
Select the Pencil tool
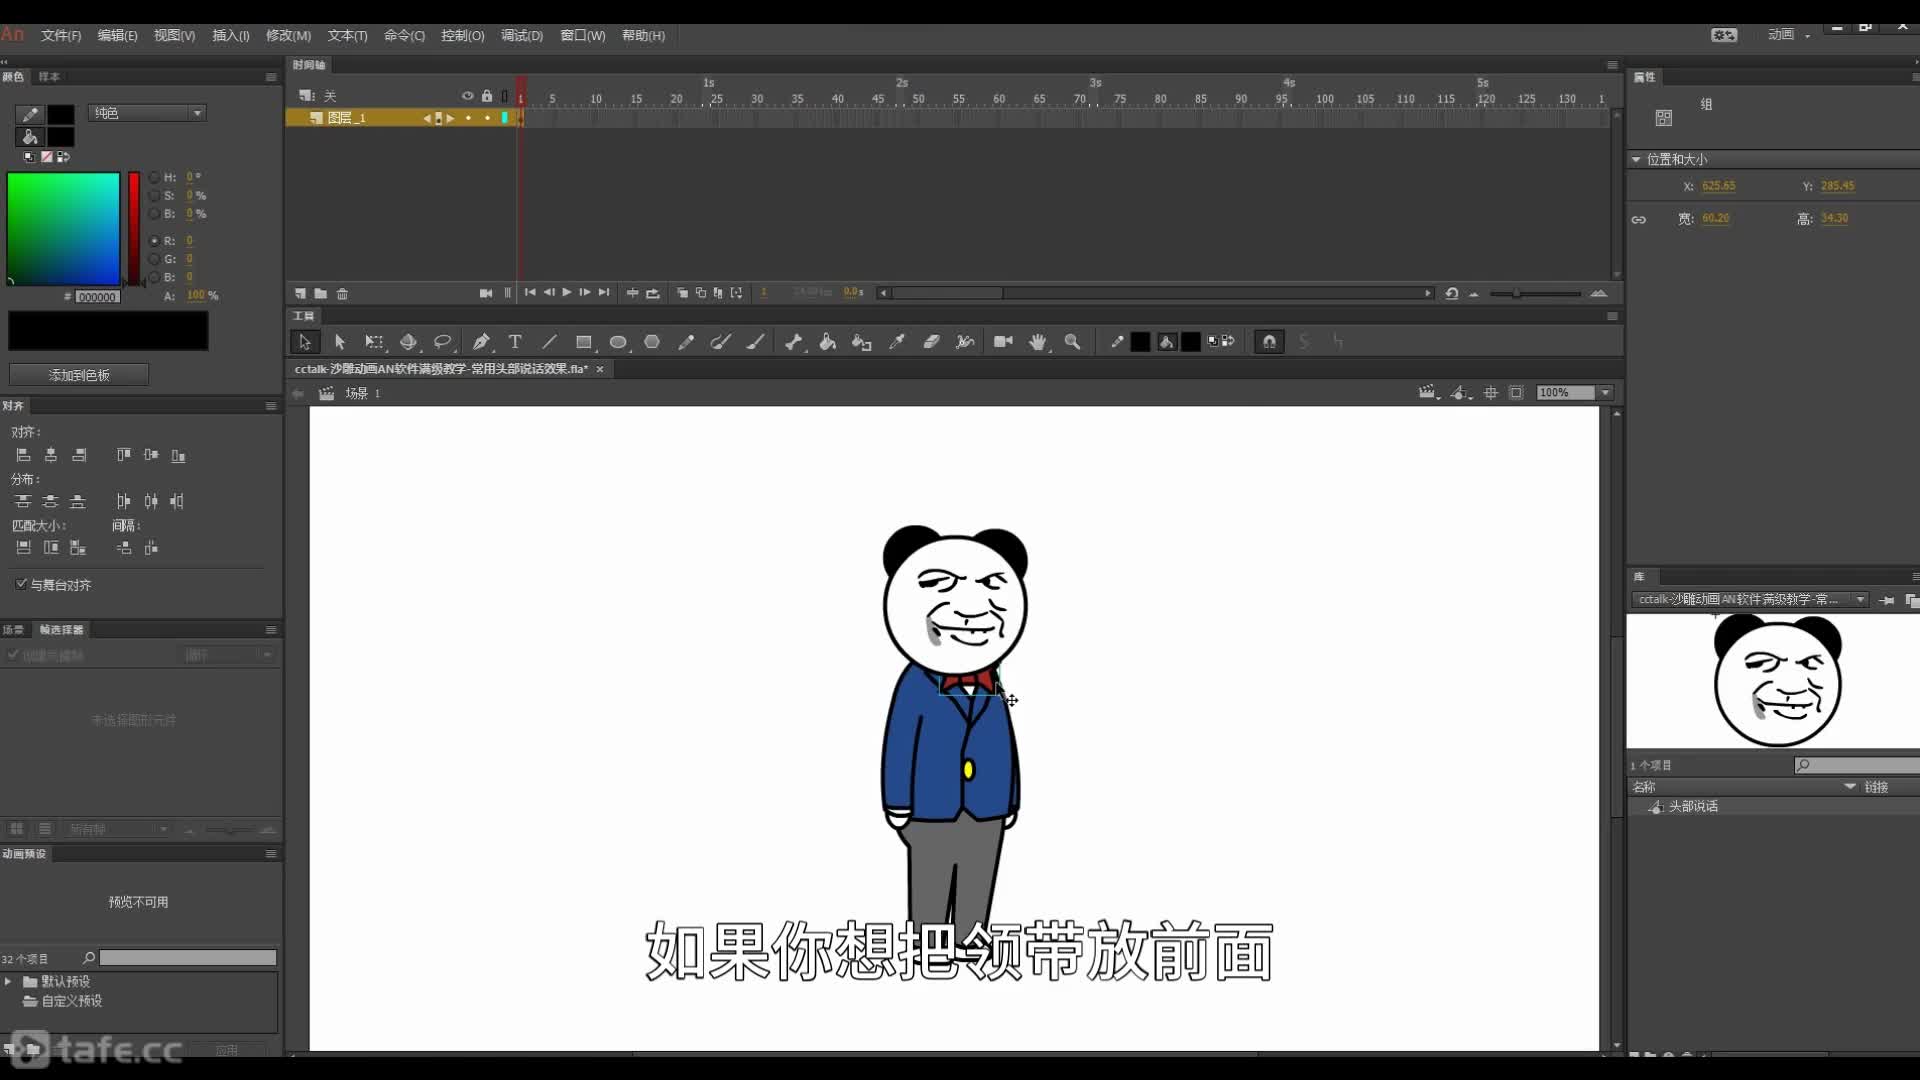686,342
